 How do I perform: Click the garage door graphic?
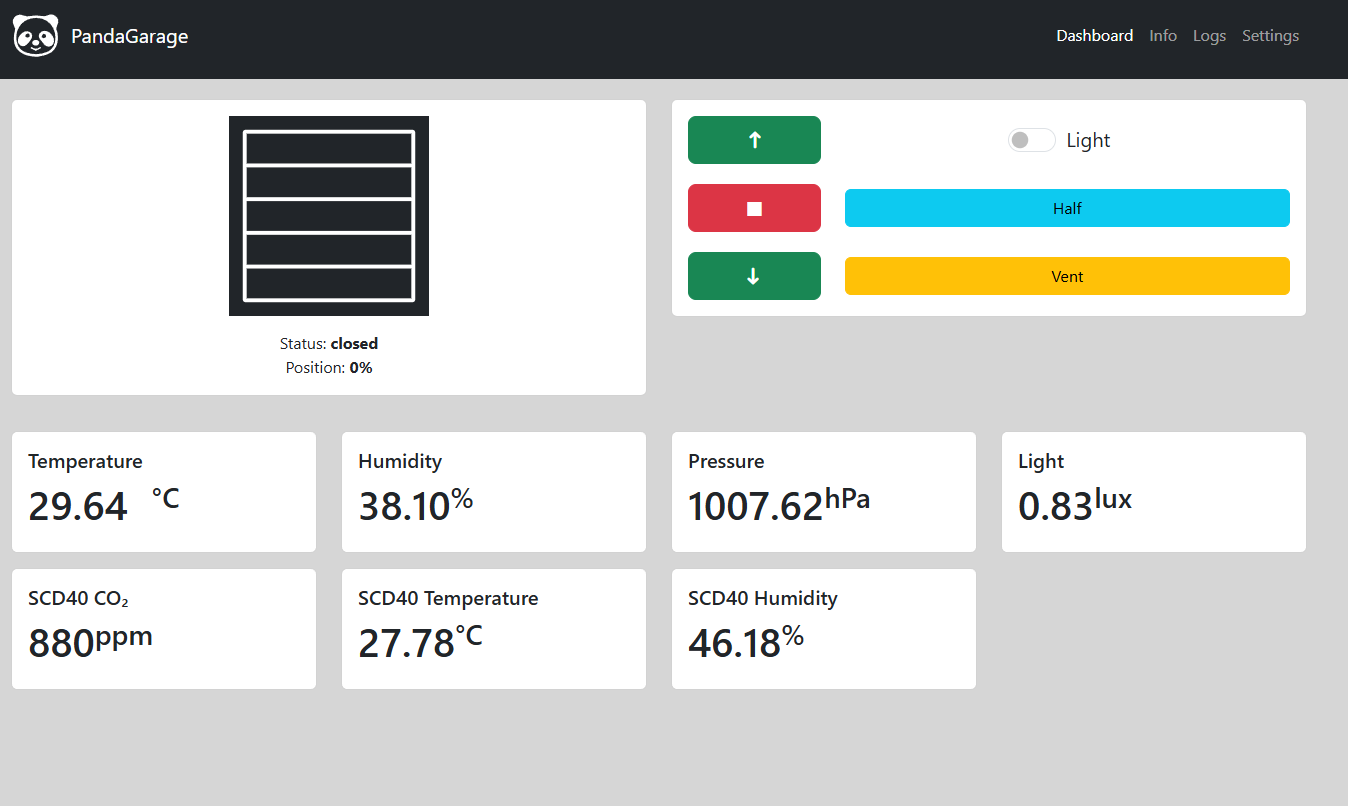pos(329,216)
